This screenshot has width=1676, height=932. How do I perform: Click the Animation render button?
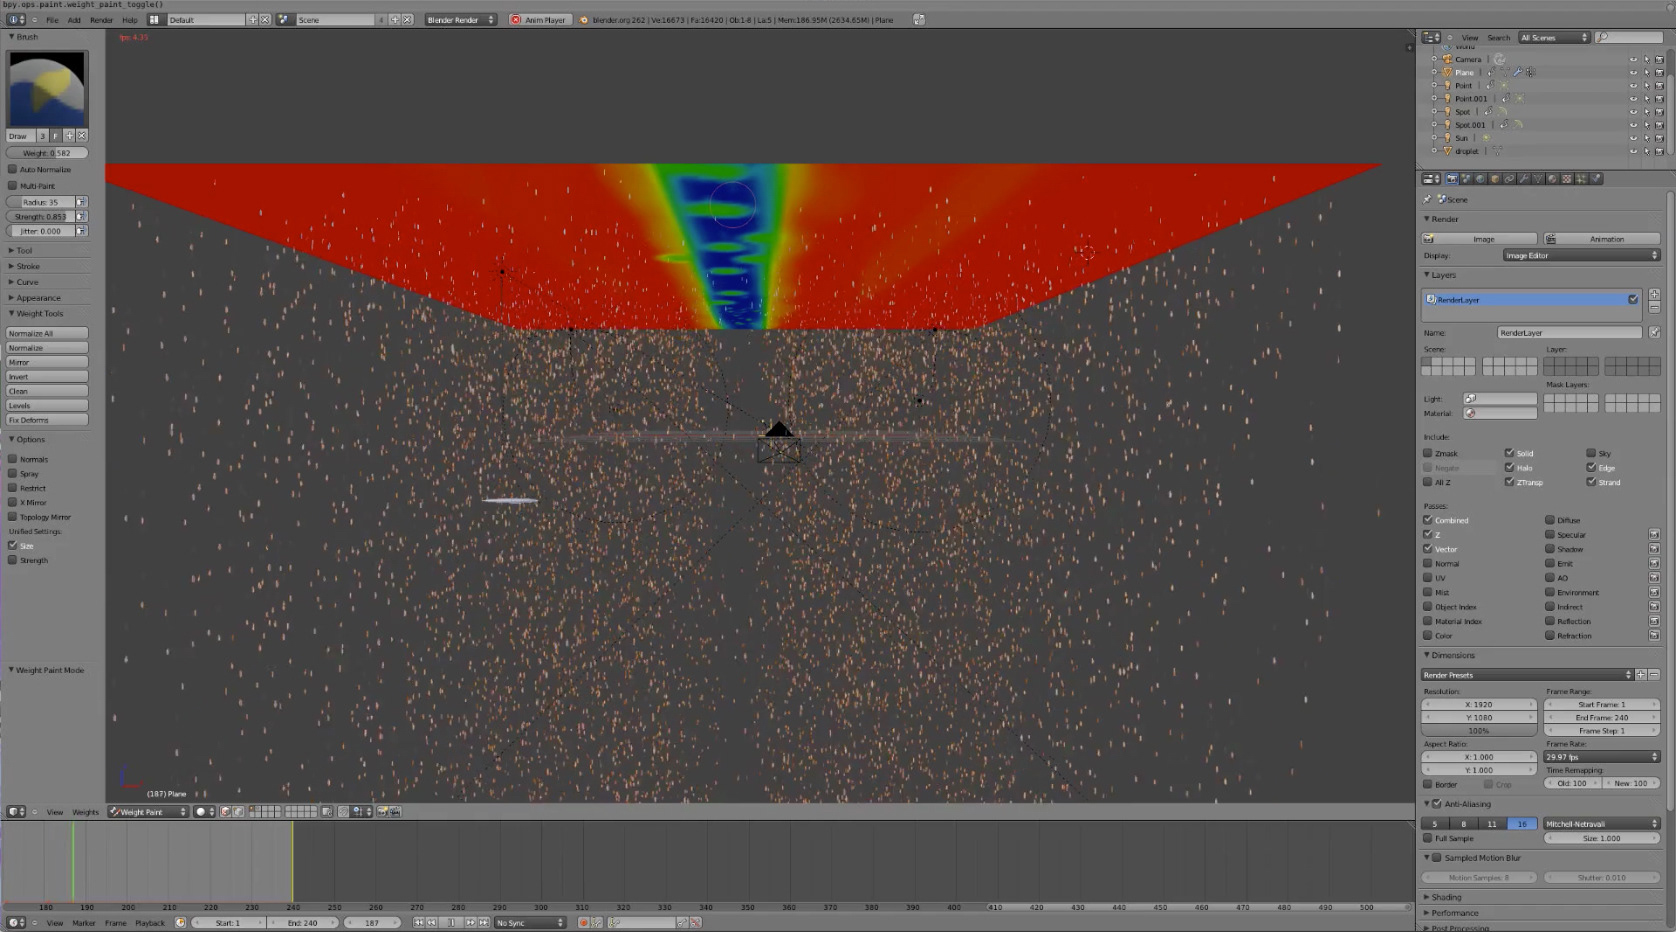point(1602,239)
